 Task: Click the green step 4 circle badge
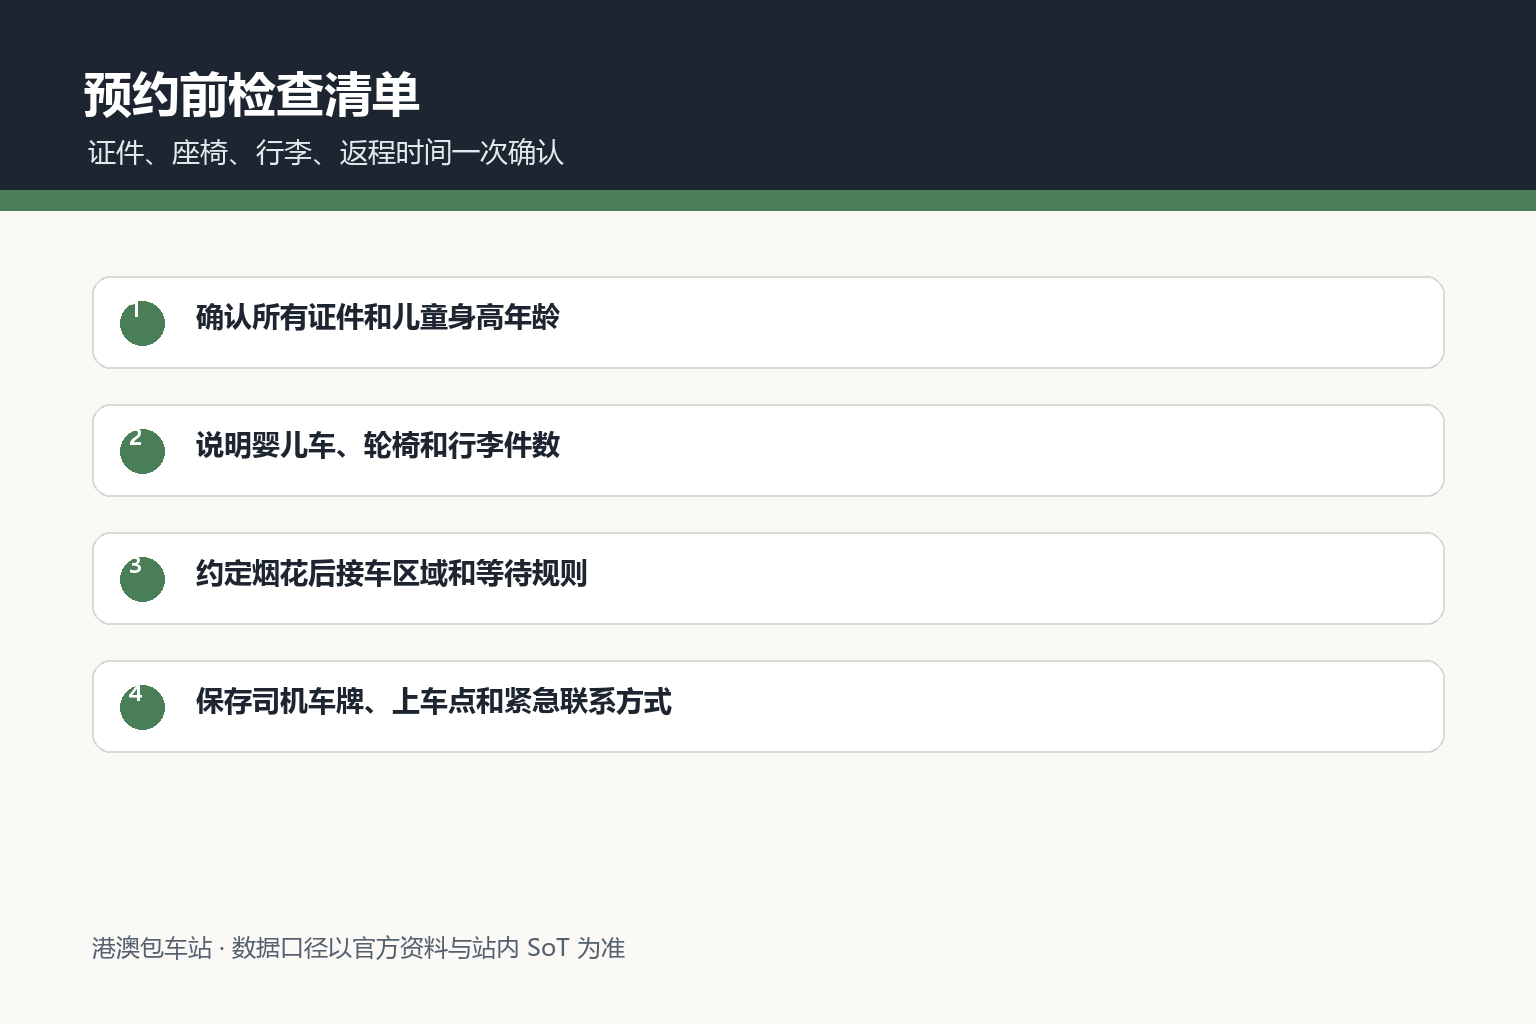click(x=142, y=707)
